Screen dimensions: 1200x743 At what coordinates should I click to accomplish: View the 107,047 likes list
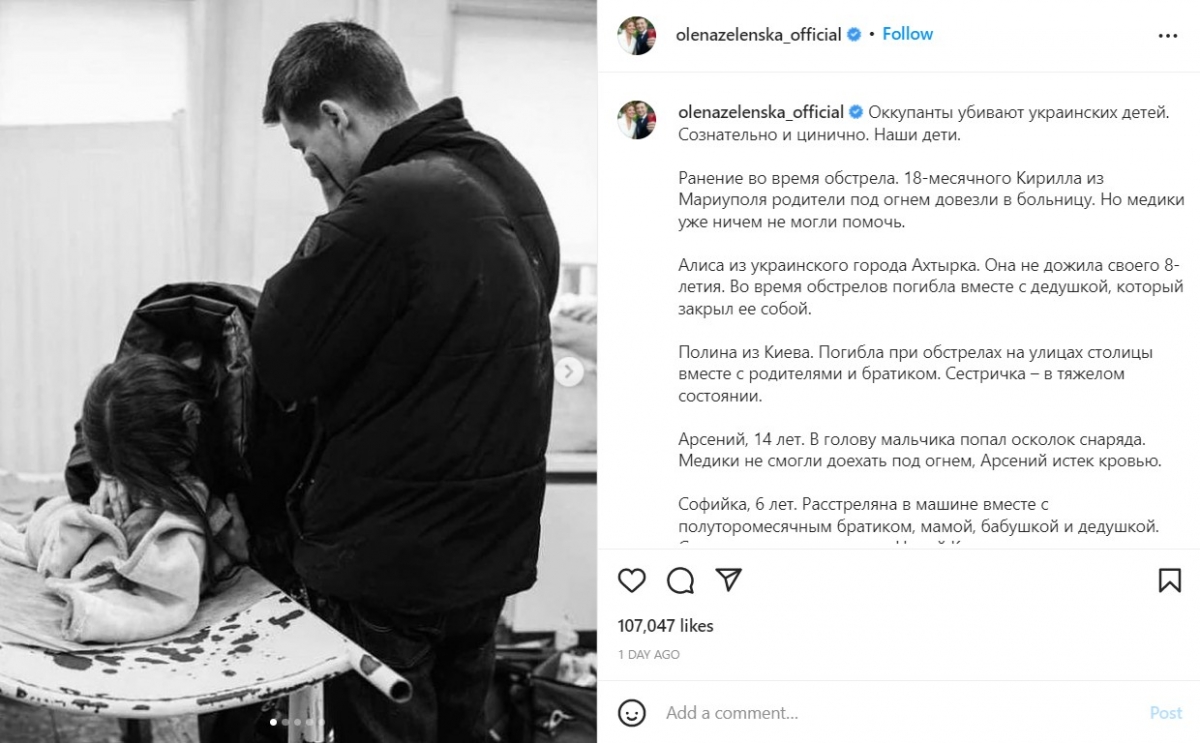[x=666, y=626]
